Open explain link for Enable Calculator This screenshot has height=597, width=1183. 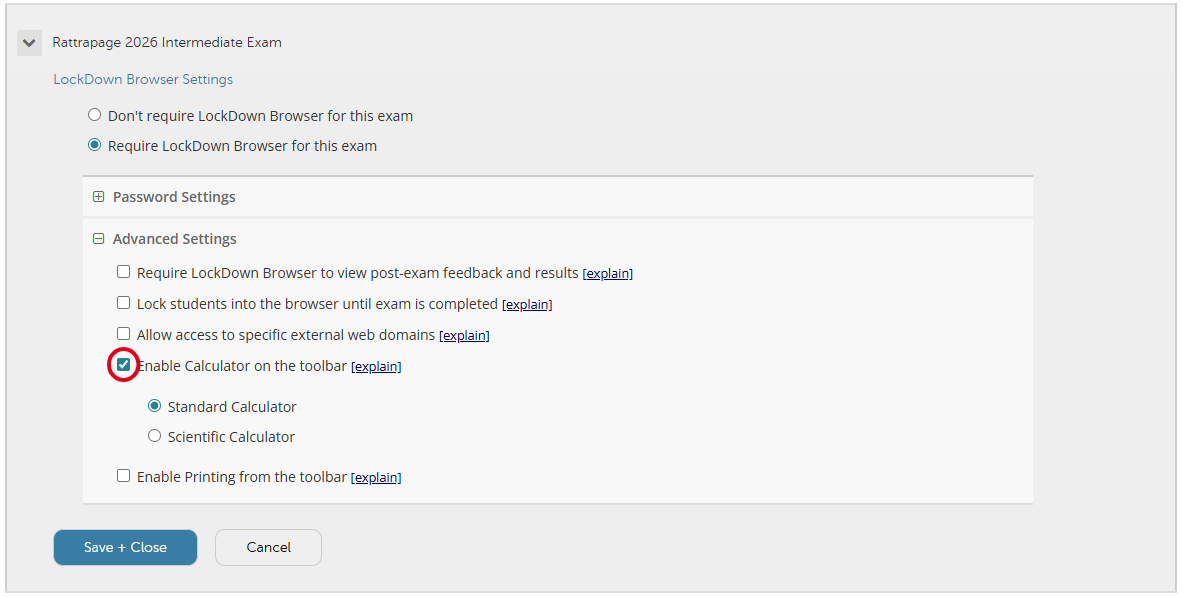[376, 367]
